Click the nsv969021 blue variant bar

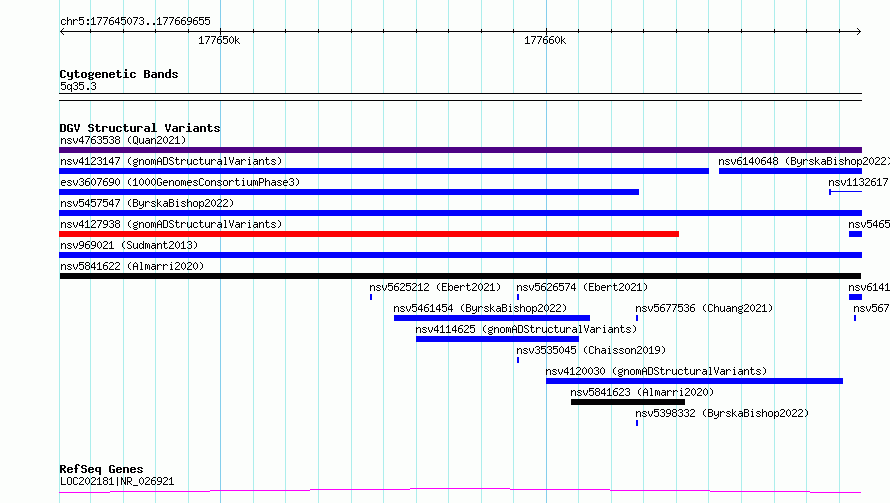[x=460, y=255]
